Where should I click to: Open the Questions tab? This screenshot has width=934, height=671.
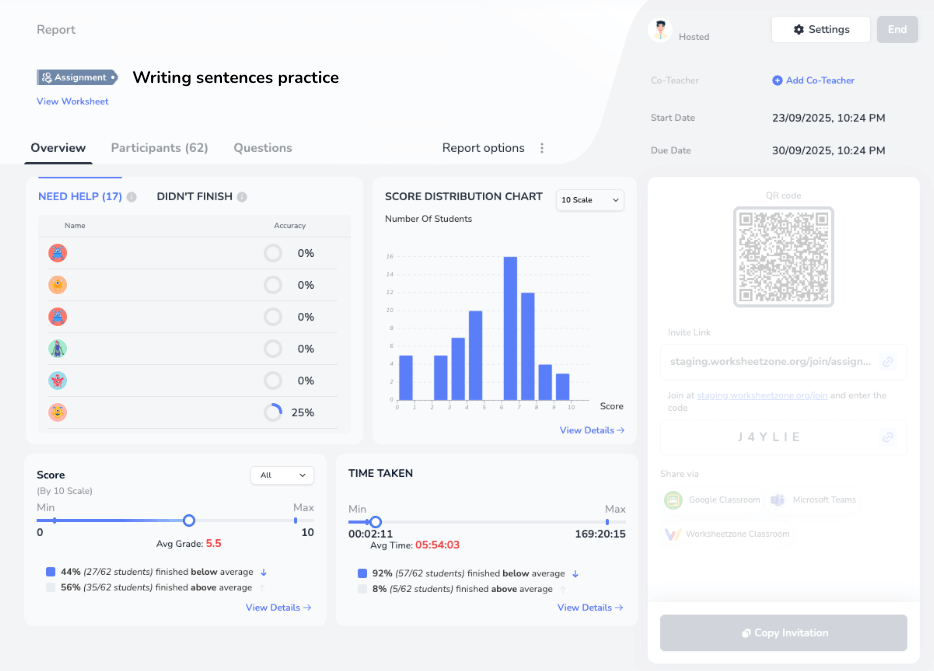[x=262, y=147]
